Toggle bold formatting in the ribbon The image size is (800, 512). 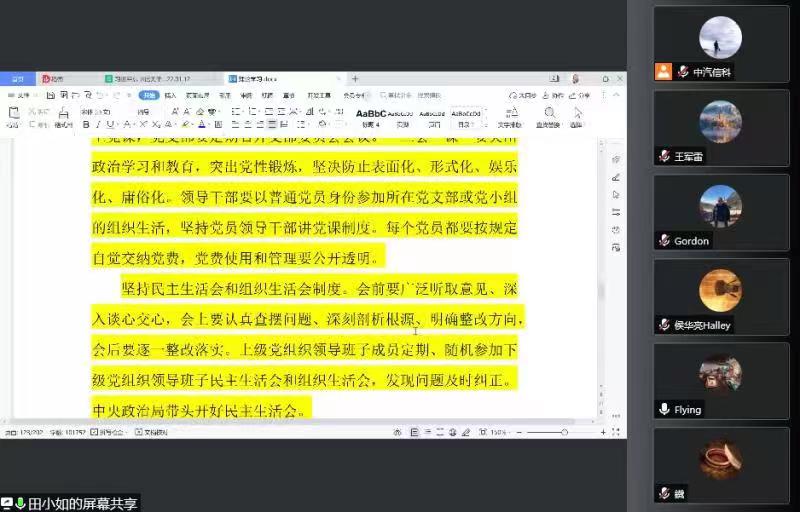[86, 125]
